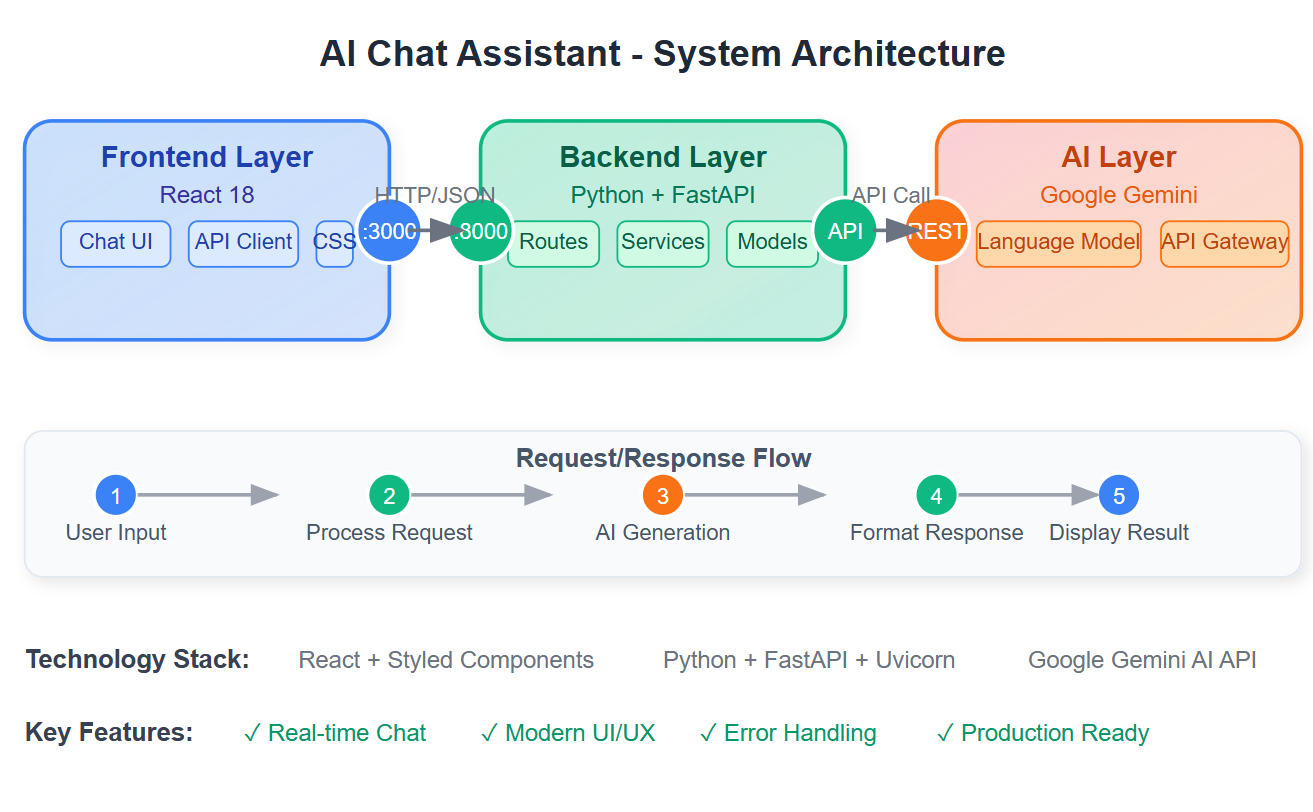This screenshot has height=812, width=1313.
Task: Click the AI Layer heading
Action: point(1119,158)
